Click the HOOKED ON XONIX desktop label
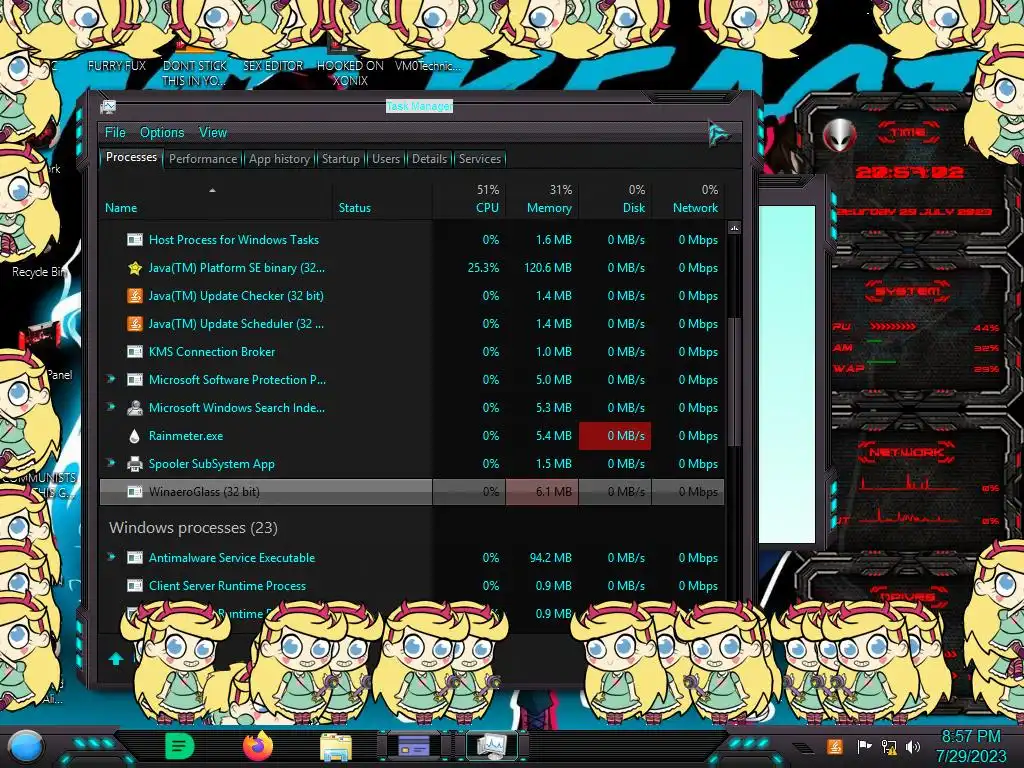This screenshot has height=768, width=1024. pos(350,73)
